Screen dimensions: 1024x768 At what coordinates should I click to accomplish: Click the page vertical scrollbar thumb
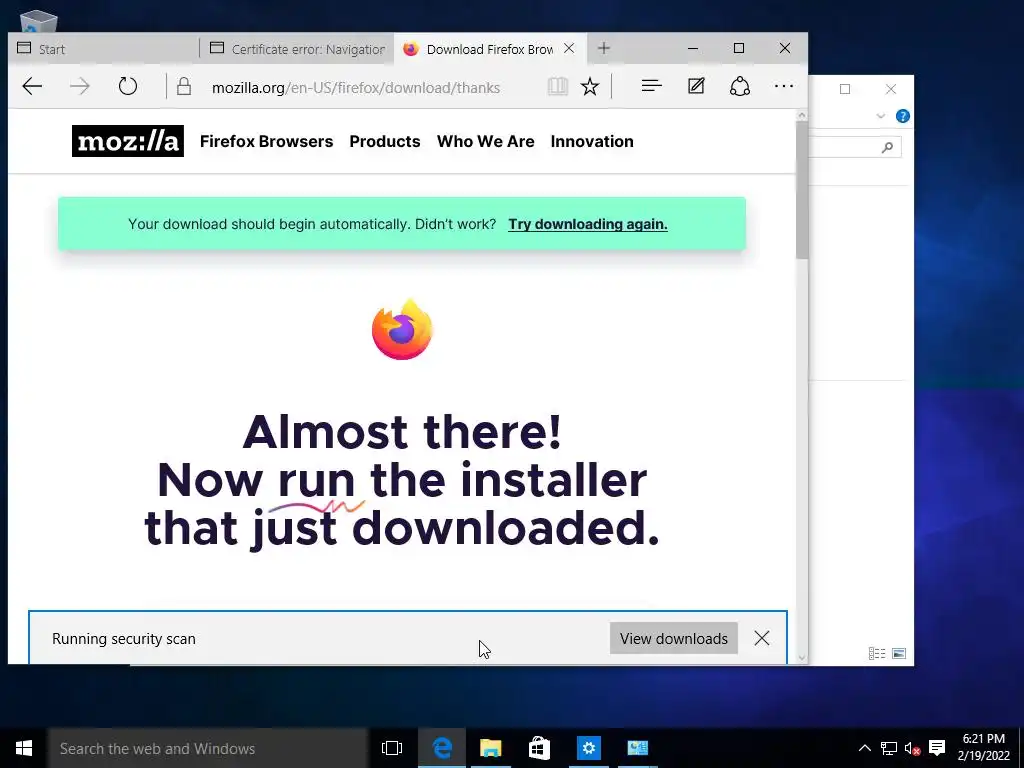click(802, 189)
